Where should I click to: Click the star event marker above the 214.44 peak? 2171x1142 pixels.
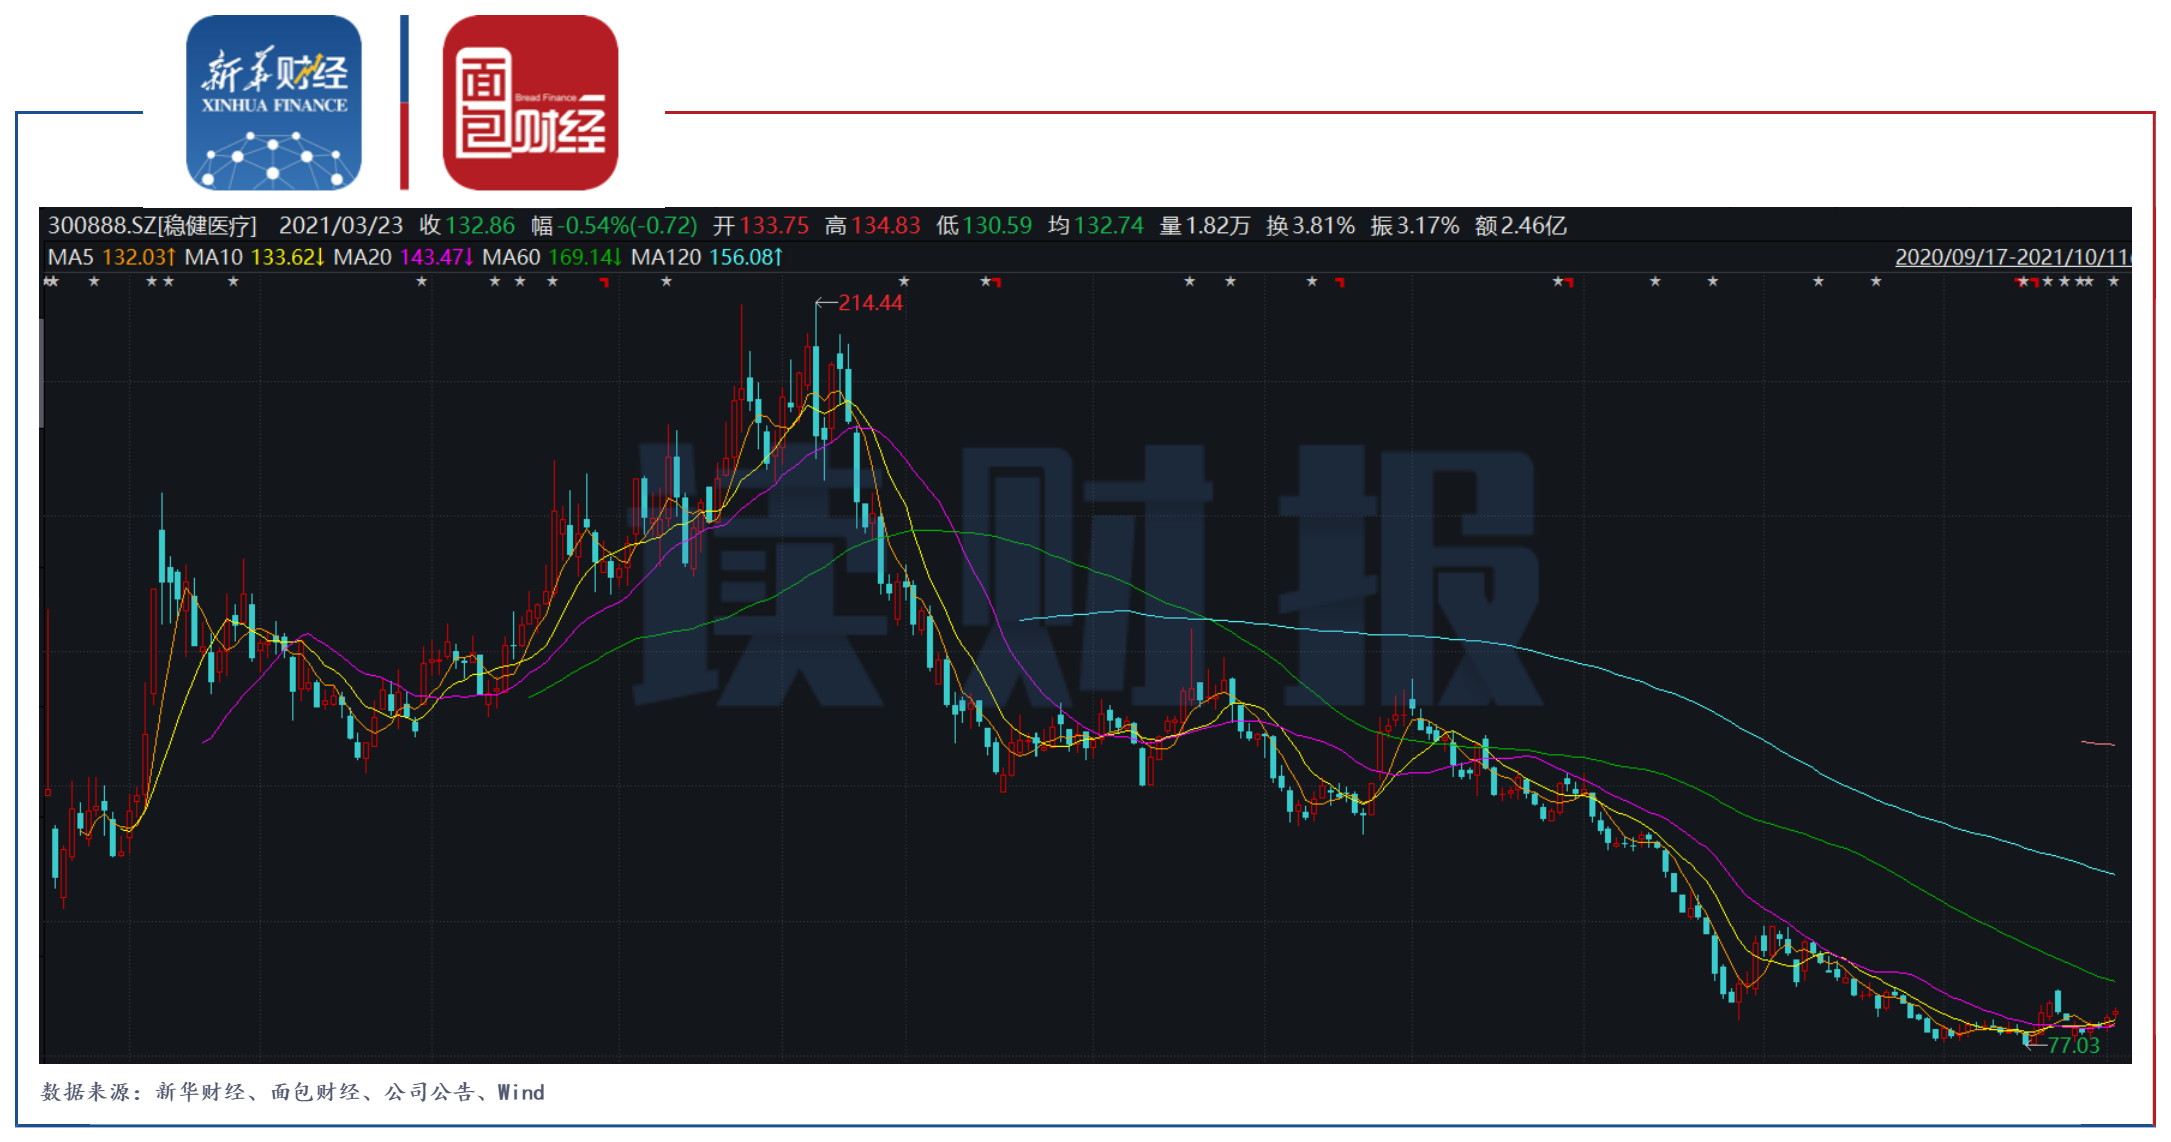(904, 282)
